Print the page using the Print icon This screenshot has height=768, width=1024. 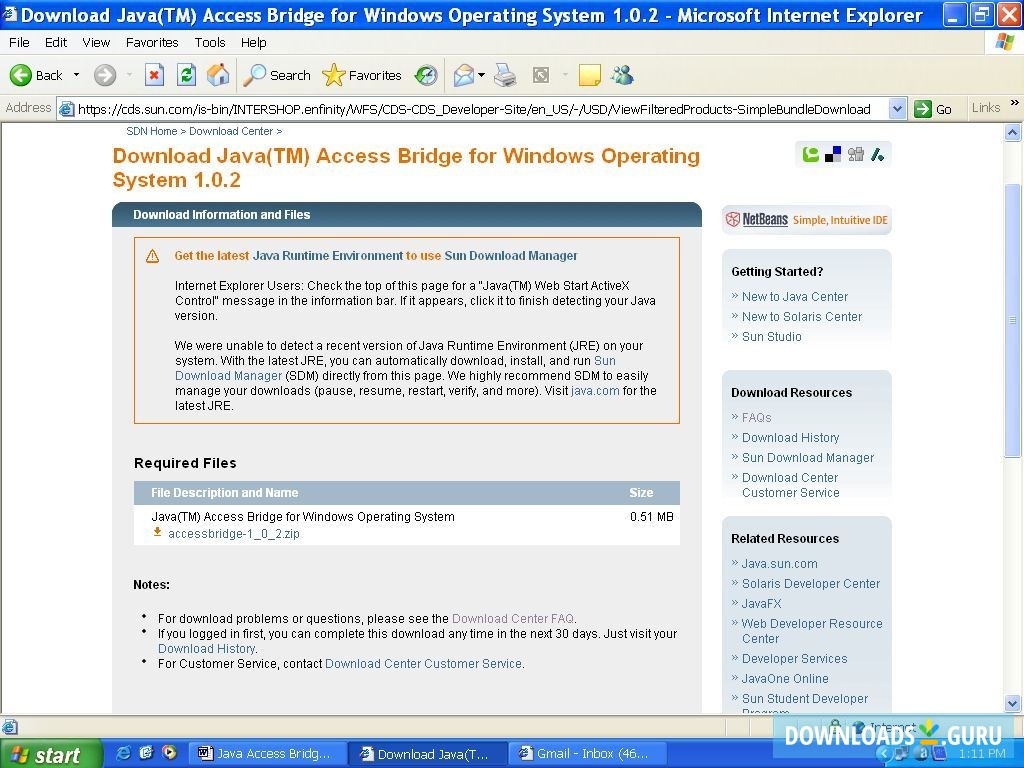pyautogui.click(x=505, y=75)
